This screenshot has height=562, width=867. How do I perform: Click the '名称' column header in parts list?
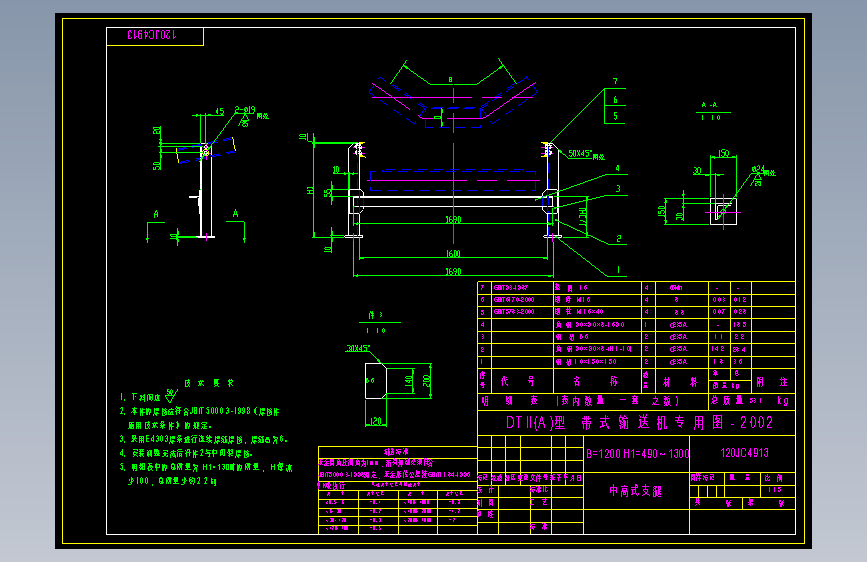pyautogui.click(x=596, y=381)
